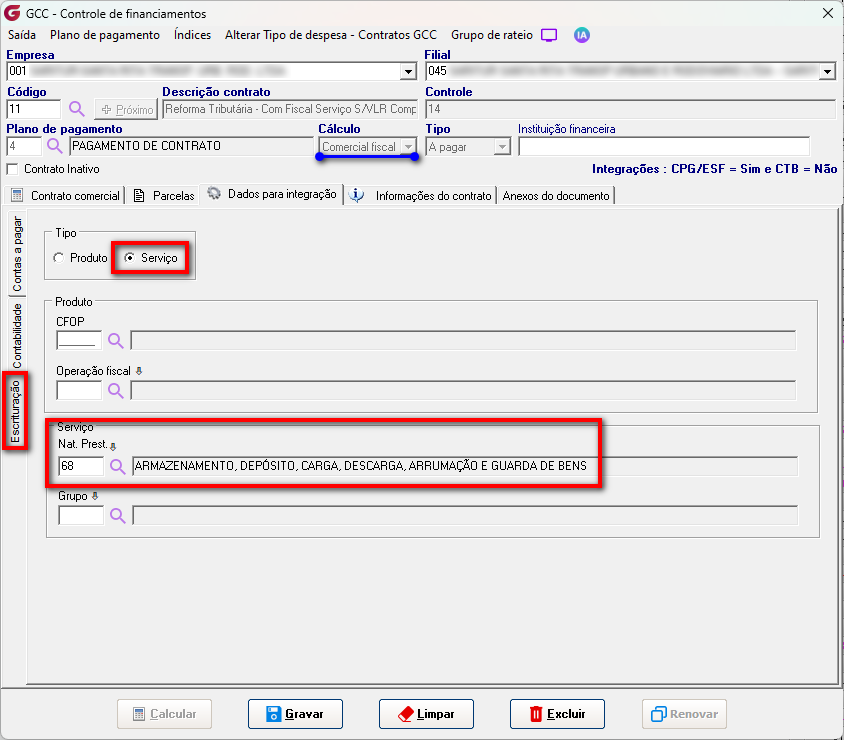The width and height of the screenshot is (844, 740).
Task: Select the Produto radio button
Action: pos(59,258)
